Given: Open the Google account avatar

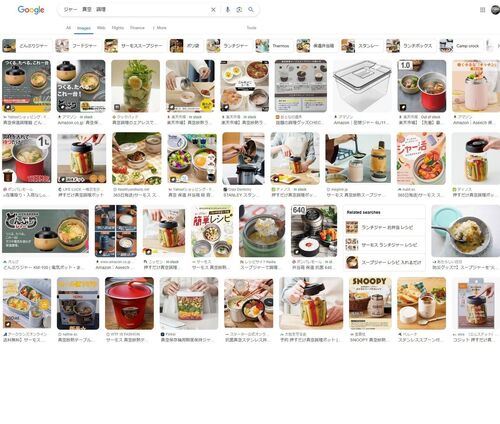Looking at the screenshot, I should pyautogui.click(x=496, y=10).
